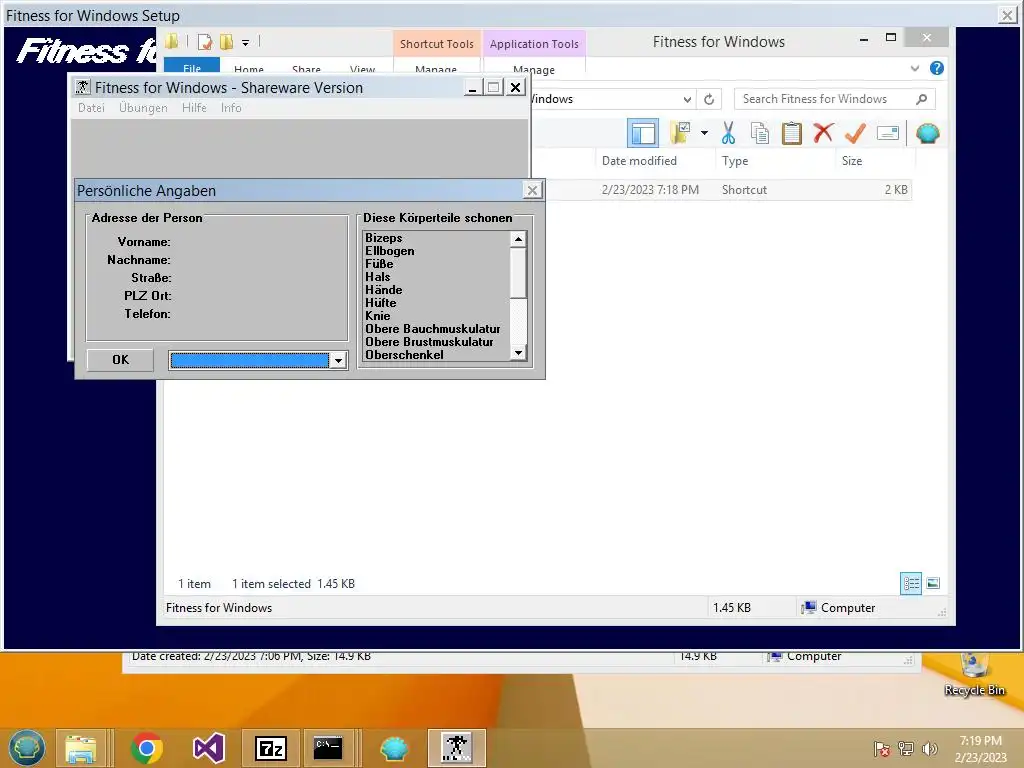This screenshot has width=1024, height=768.
Task: Click the search magnifier icon
Action: [921, 99]
